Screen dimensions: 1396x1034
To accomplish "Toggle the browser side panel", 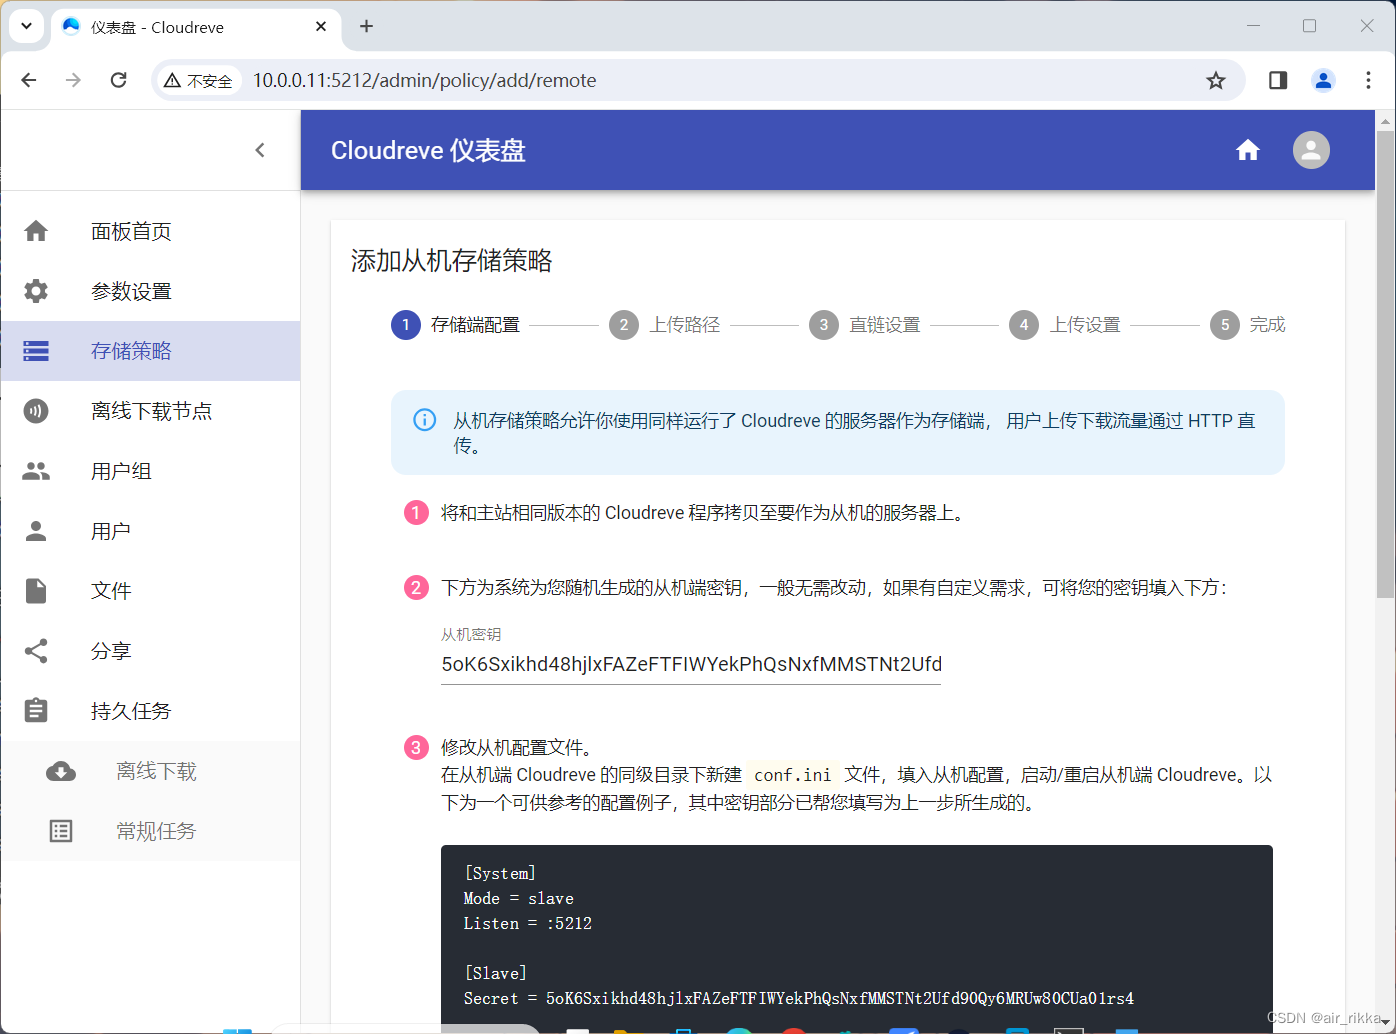I will click(x=1278, y=80).
